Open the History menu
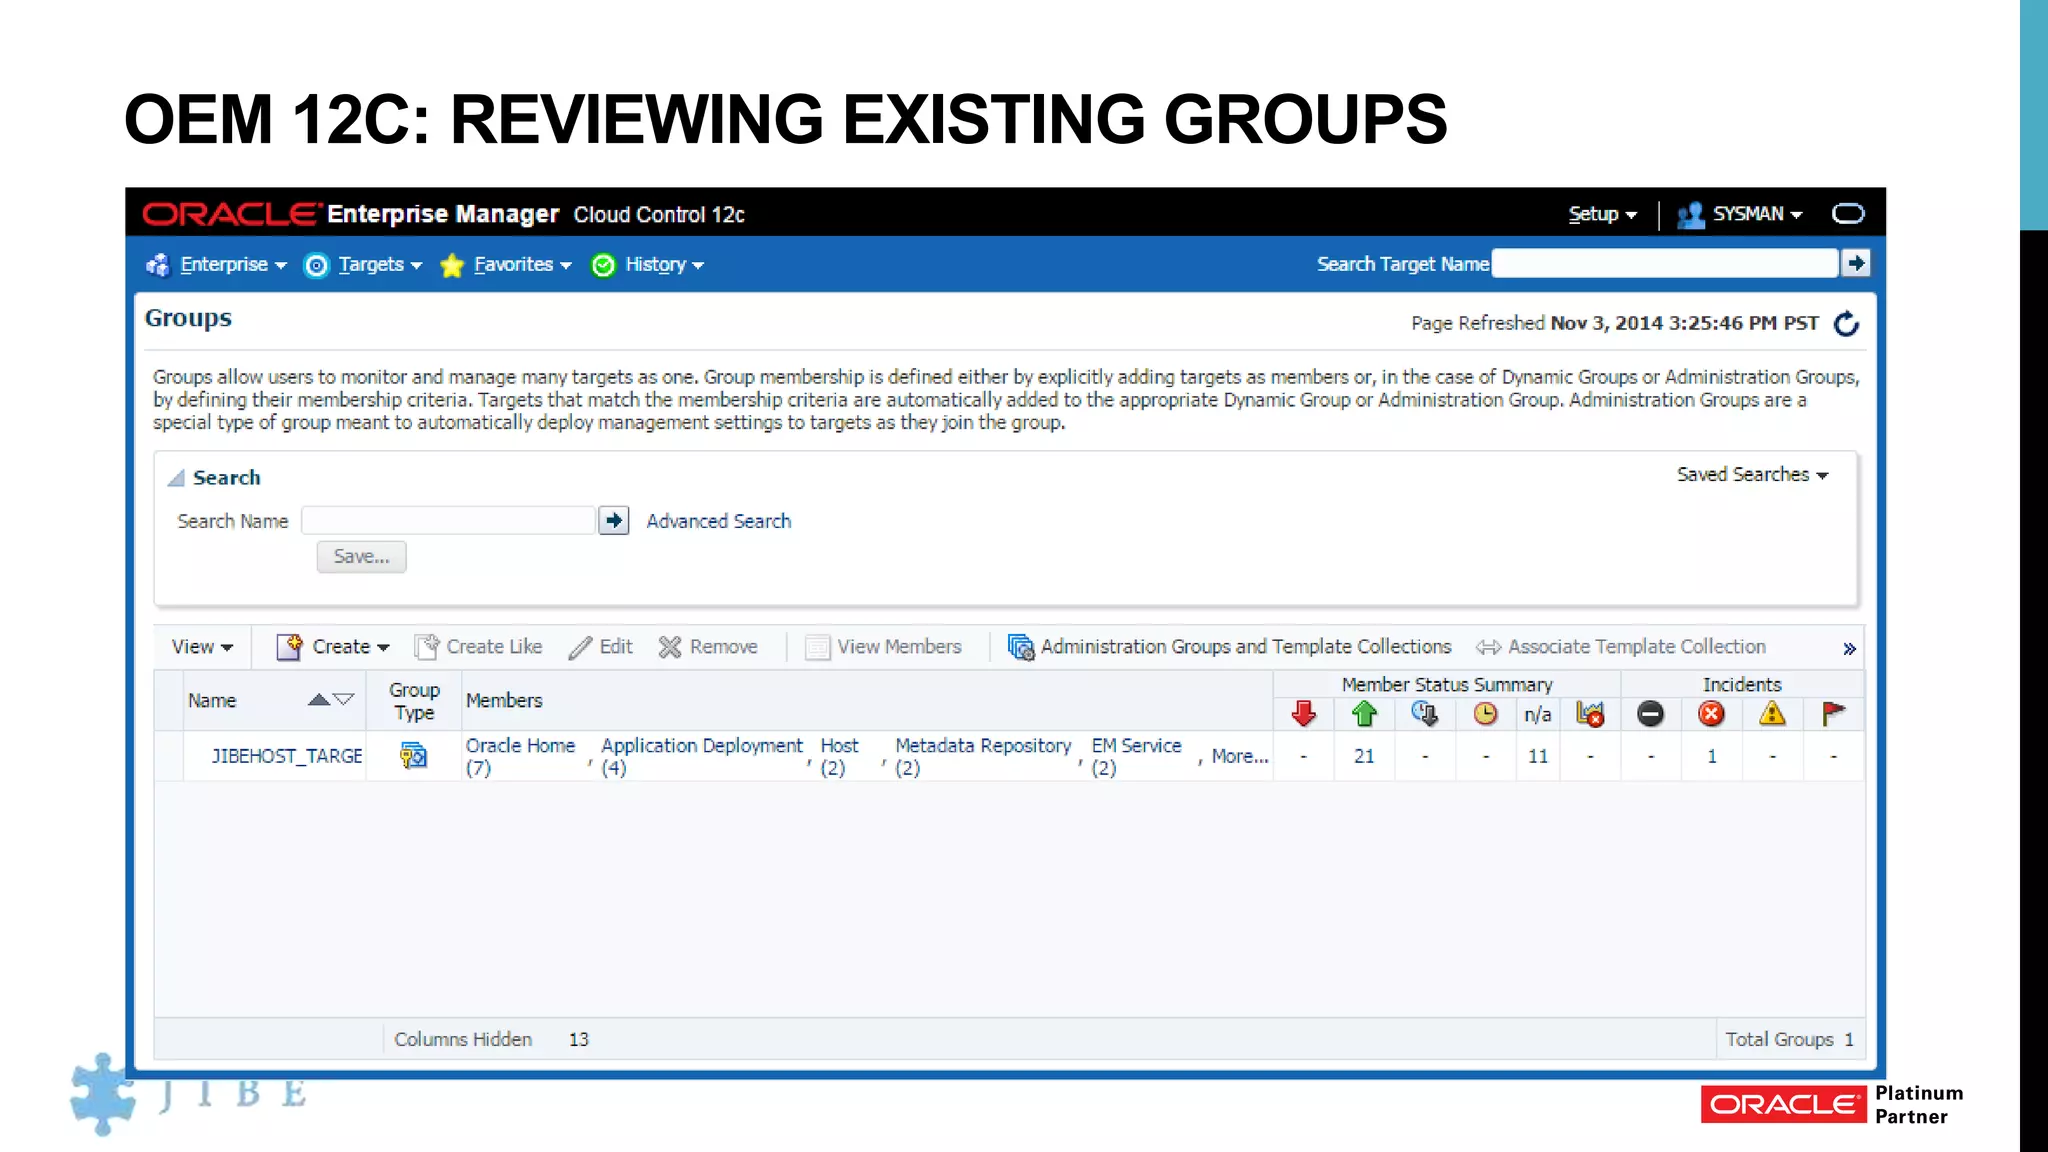 [x=664, y=265]
